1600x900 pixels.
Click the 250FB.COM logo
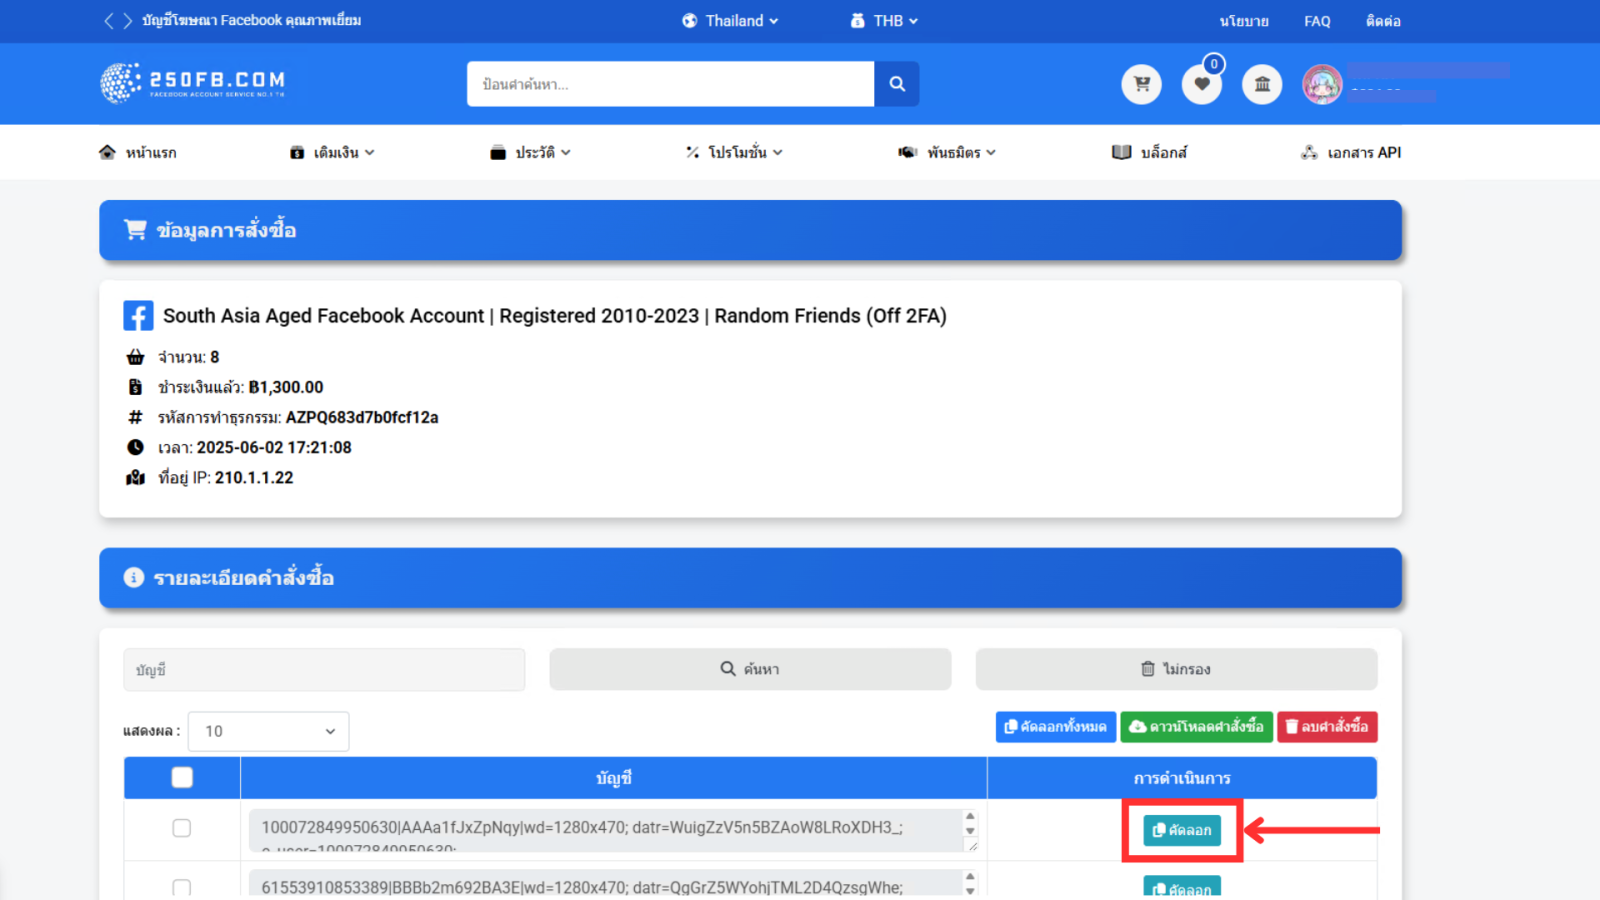tap(193, 83)
